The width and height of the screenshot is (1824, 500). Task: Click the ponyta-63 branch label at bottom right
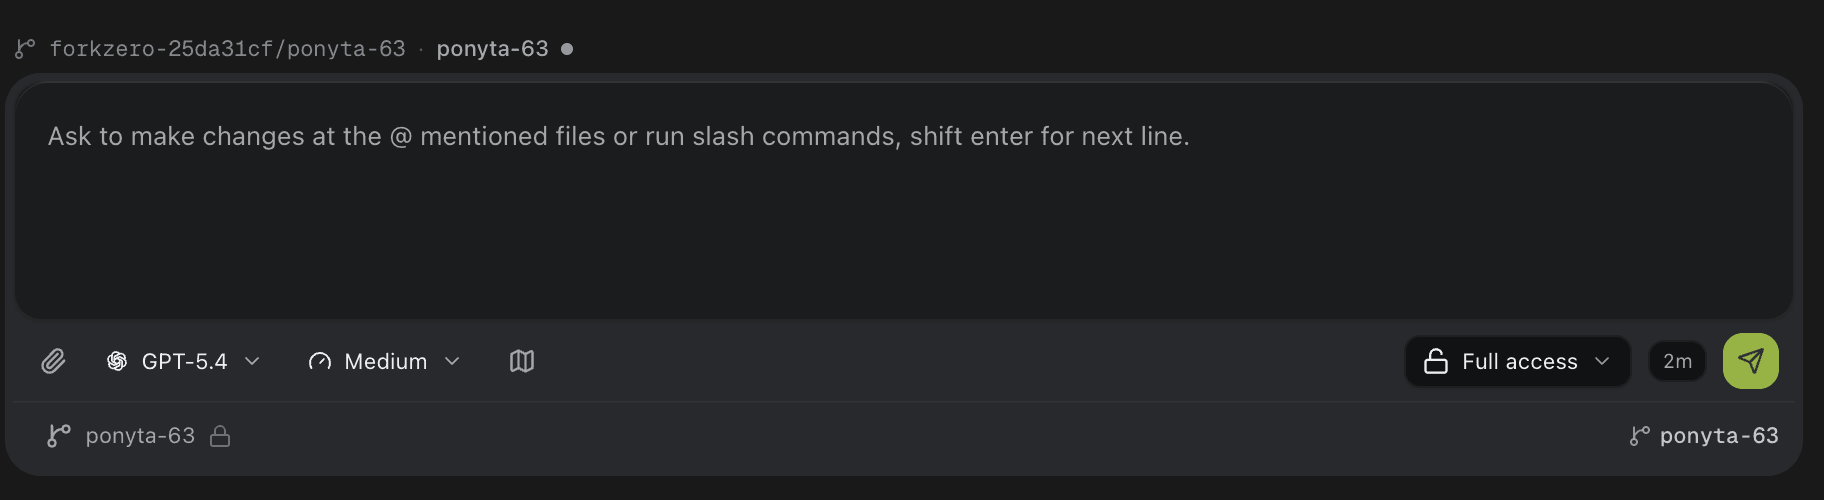coord(1719,436)
